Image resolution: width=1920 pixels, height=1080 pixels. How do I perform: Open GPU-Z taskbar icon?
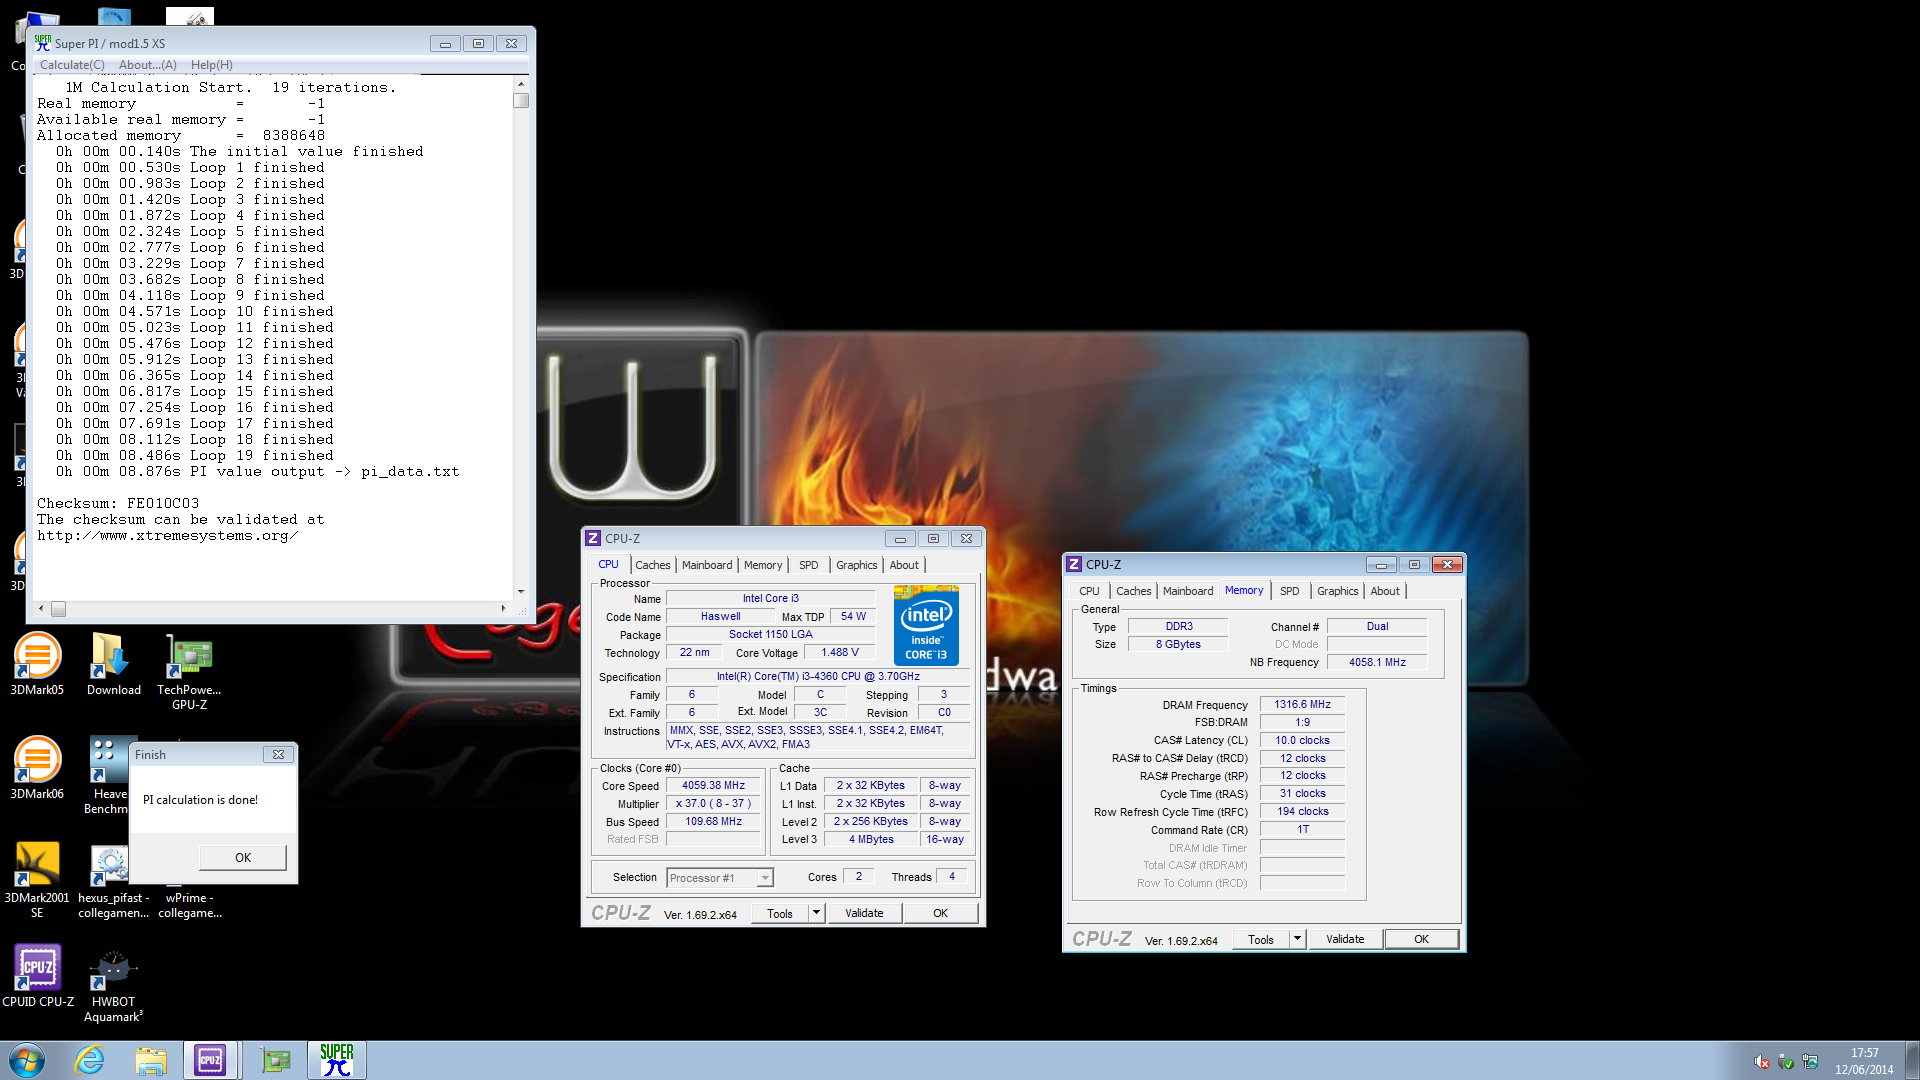coord(274,1060)
